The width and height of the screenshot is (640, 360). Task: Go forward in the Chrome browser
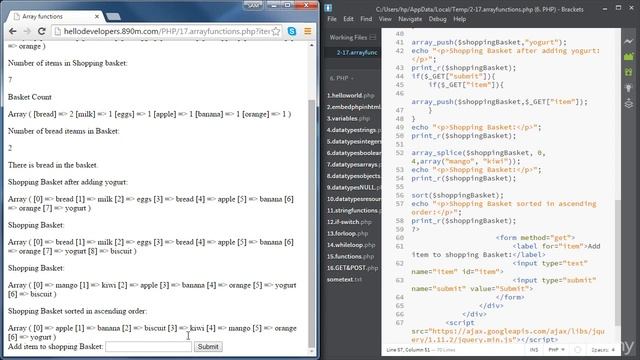click(x=27, y=31)
